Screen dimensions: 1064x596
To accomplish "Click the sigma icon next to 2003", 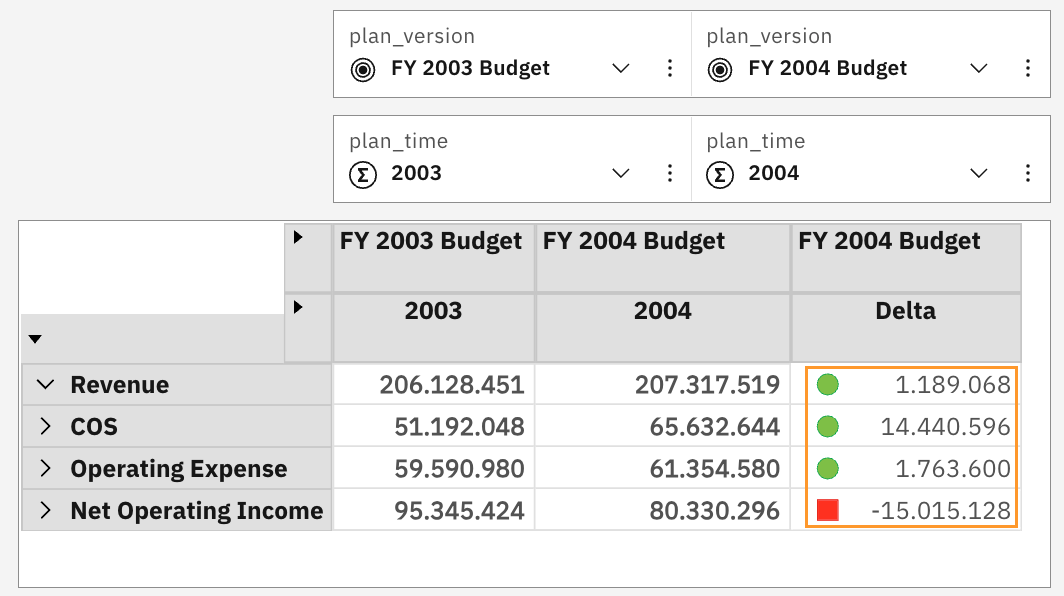I will tap(362, 174).
